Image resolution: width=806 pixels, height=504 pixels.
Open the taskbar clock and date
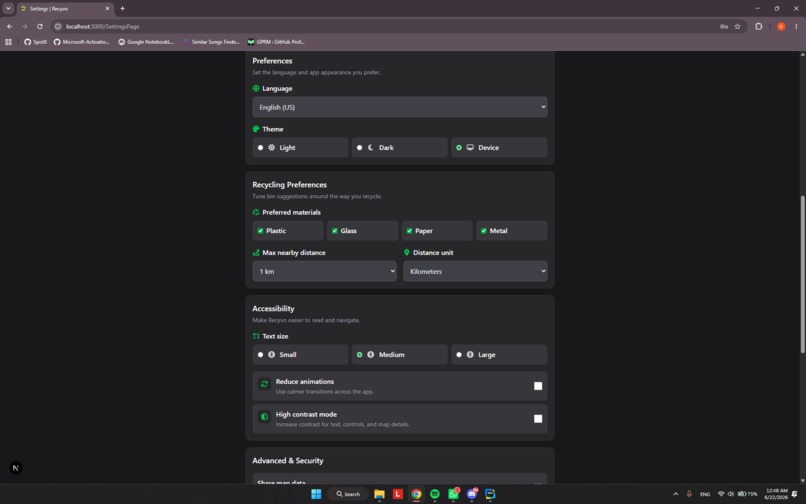tap(776, 494)
